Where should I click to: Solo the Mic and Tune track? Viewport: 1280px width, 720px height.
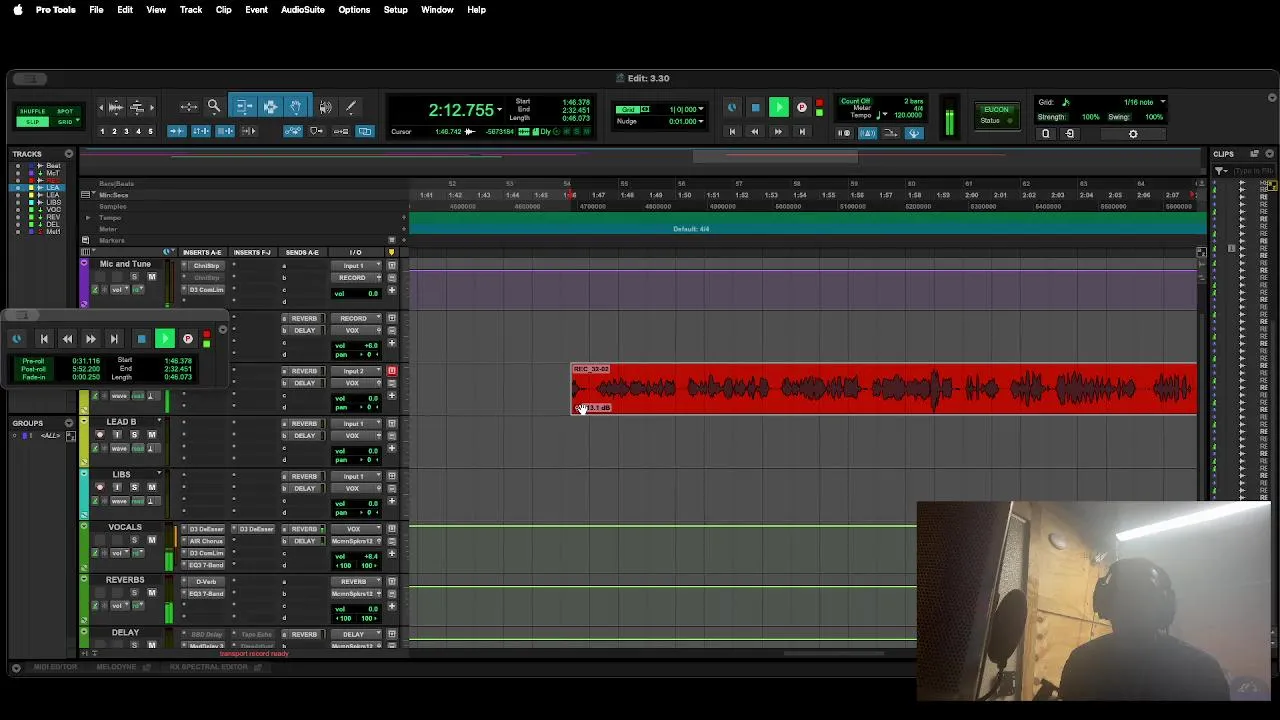(134, 277)
